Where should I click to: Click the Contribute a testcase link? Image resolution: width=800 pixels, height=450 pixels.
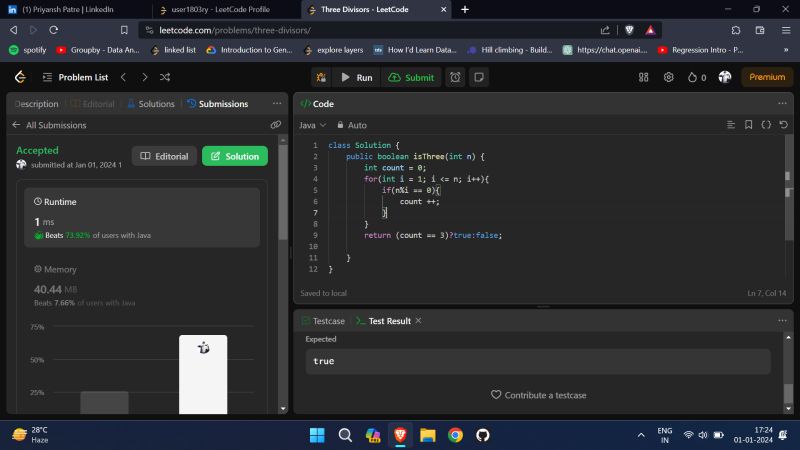tap(538, 395)
